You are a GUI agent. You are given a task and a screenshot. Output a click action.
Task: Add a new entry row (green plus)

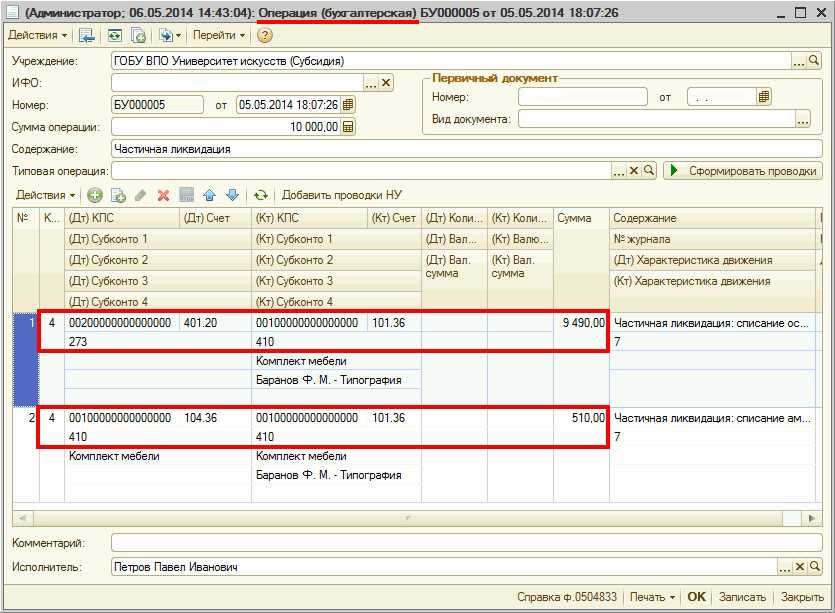95,196
